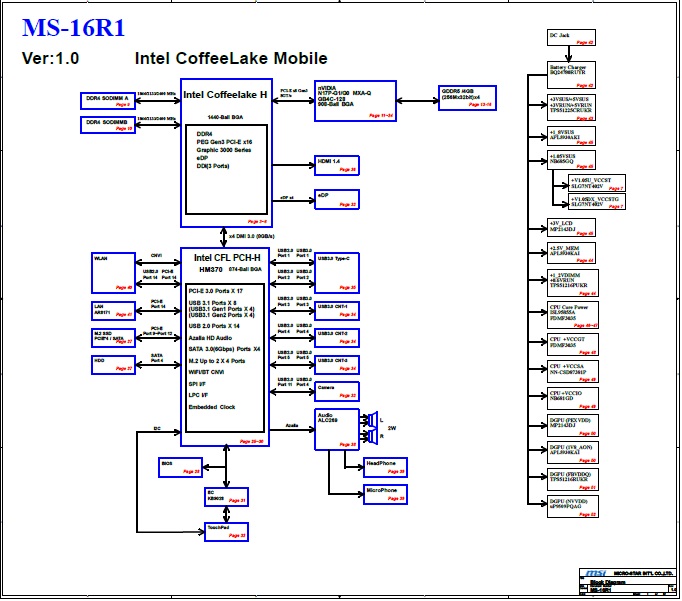682x601 pixels.
Task: Click the MS-16R1 title text
Action: [74, 28]
